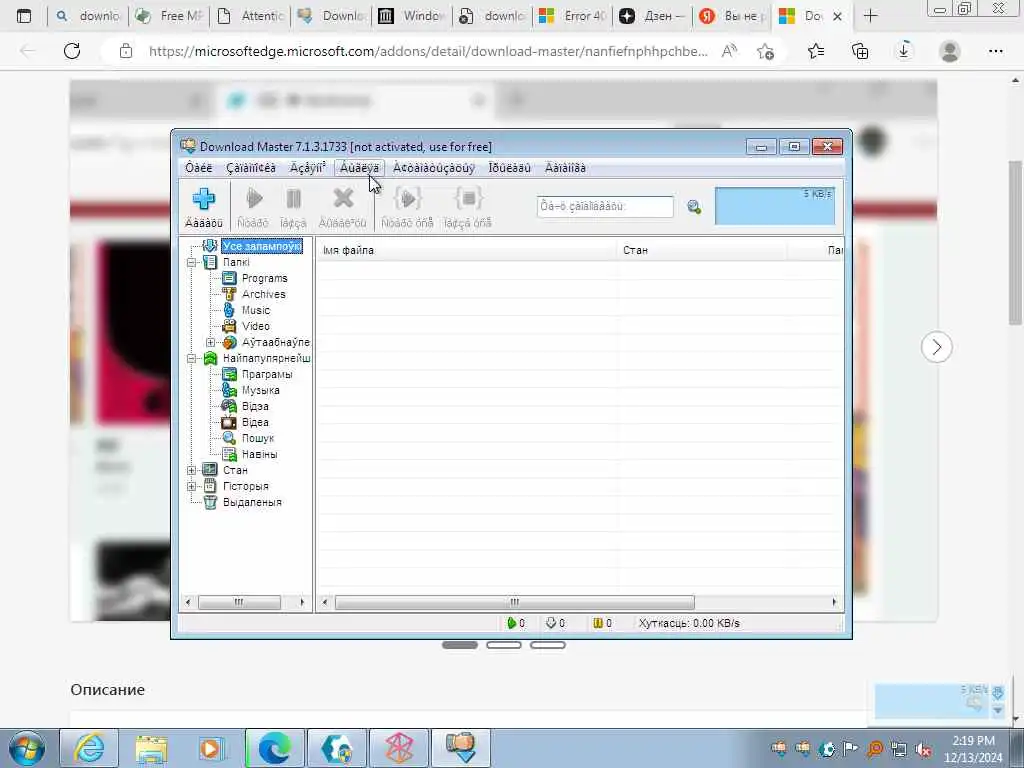Expand the Стан tree node
This screenshot has width=1024, height=768.
click(x=191, y=470)
